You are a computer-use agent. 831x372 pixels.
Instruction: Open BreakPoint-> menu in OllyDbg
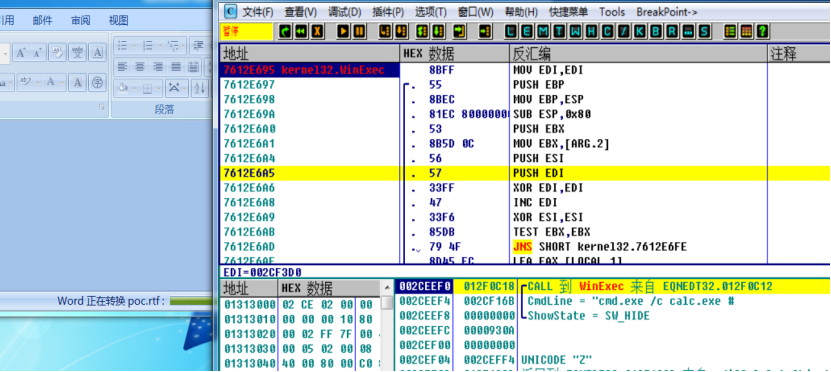pyautogui.click(x=667, y=12)
